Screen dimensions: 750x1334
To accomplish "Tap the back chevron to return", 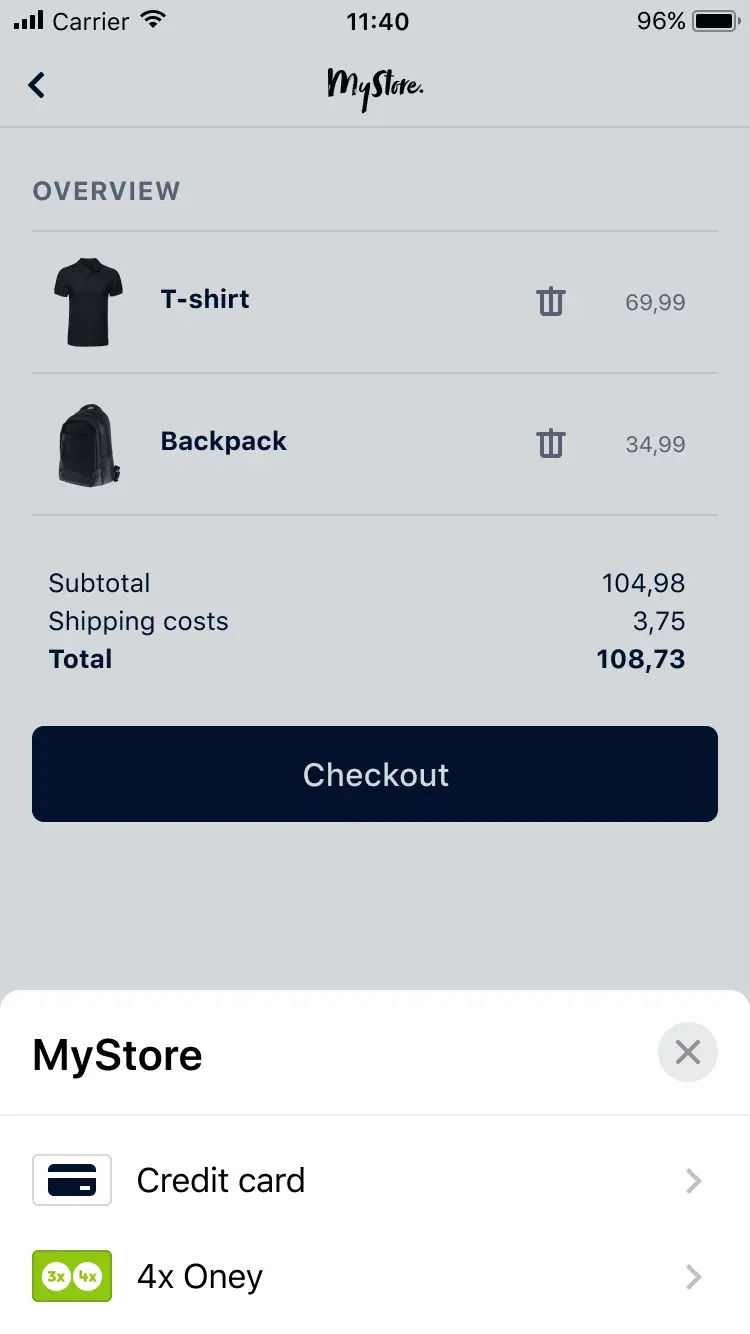I will [36, 85].
